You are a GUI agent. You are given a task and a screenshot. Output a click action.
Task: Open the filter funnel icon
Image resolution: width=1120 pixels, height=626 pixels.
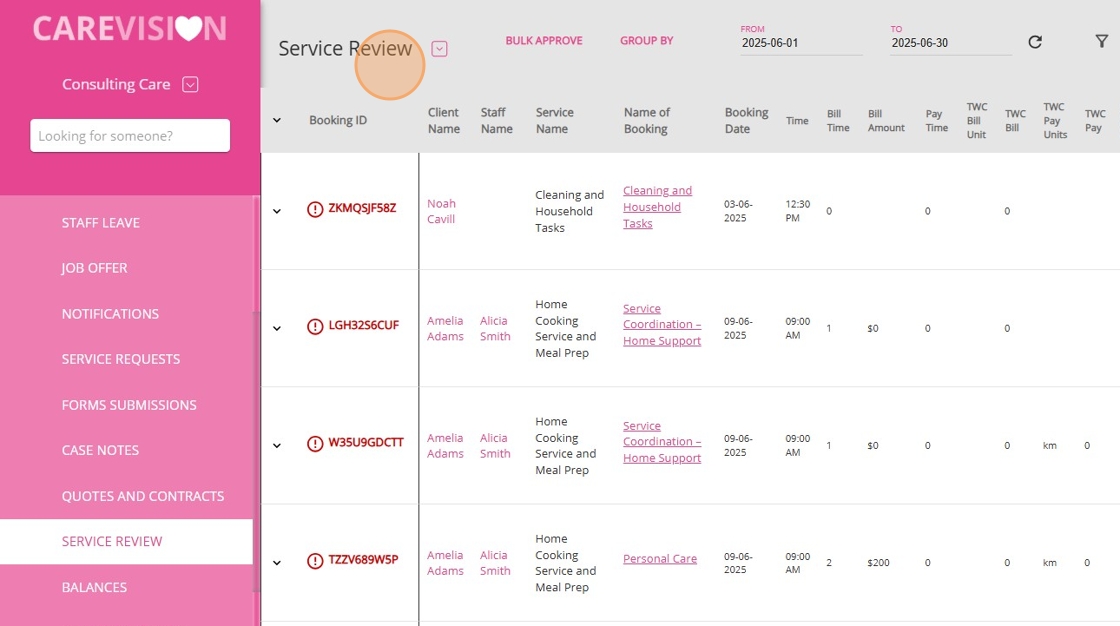pyautogui.click(x=1101, y=41)
